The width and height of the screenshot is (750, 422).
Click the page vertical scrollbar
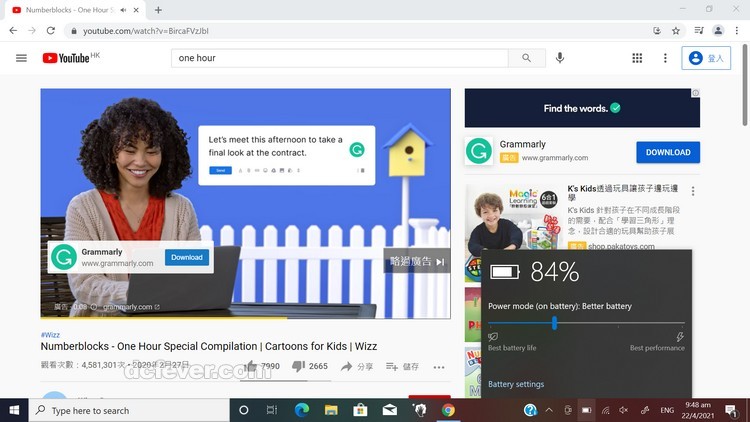pos(745,85)
